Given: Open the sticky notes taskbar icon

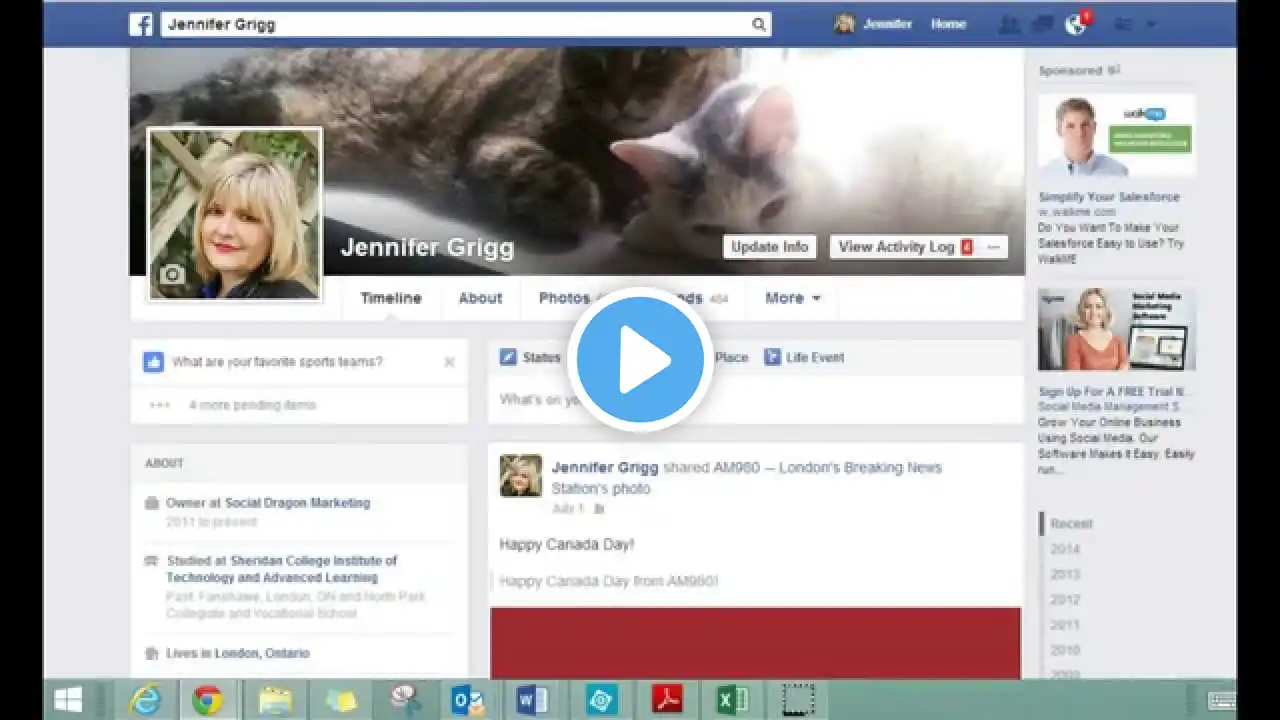Looking at the screenshot, I should pos(341,700).
